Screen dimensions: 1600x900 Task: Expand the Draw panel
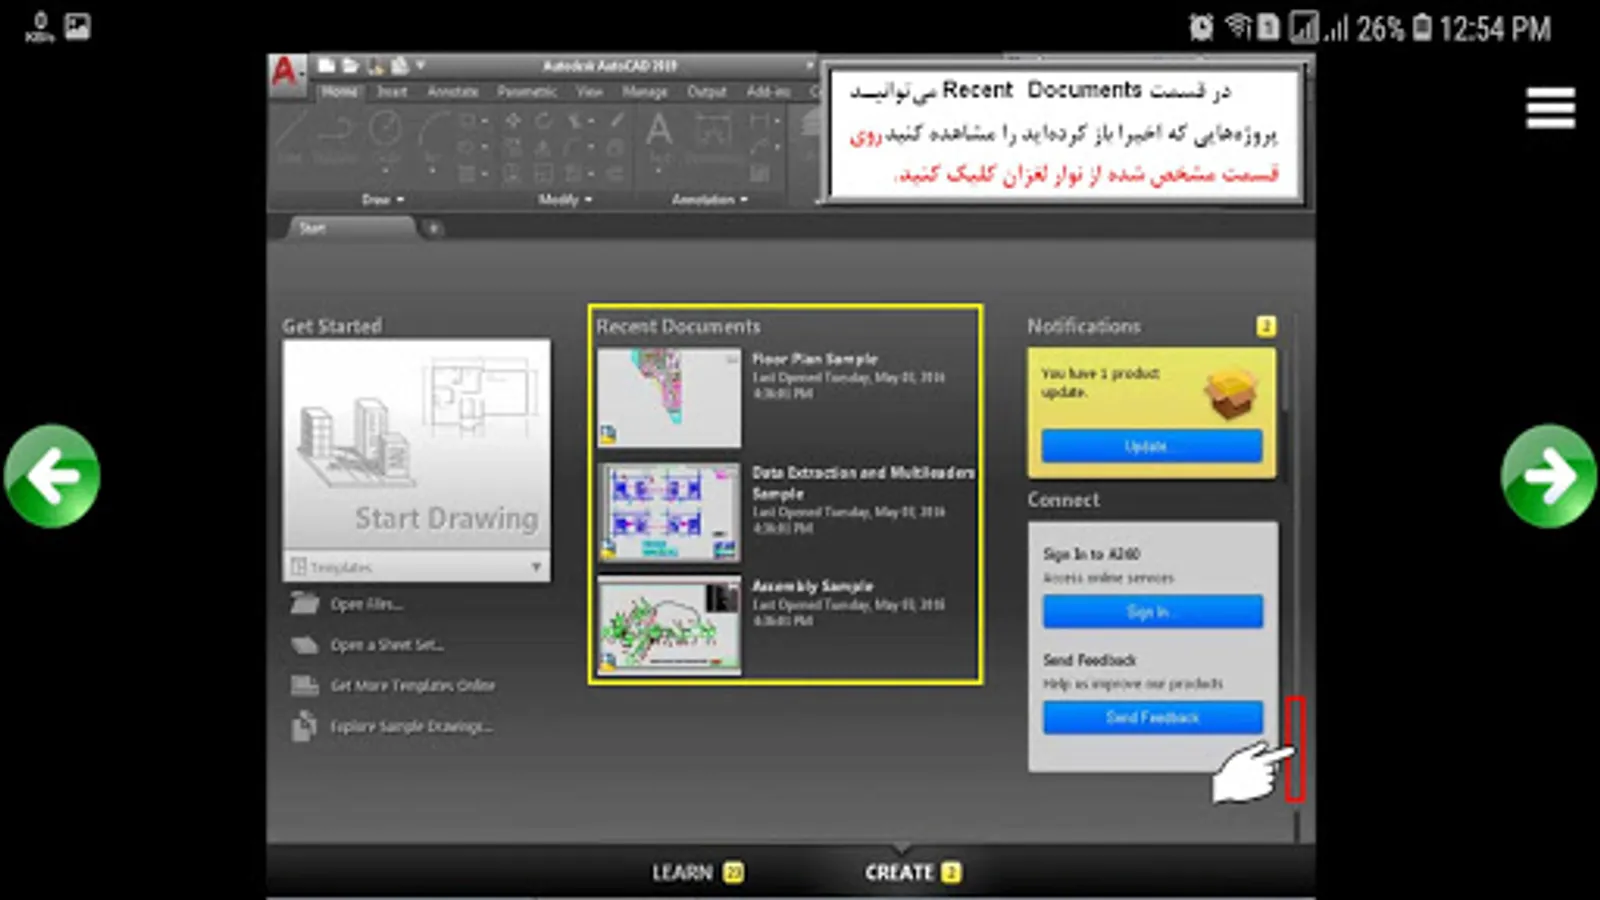pos(383,200)
